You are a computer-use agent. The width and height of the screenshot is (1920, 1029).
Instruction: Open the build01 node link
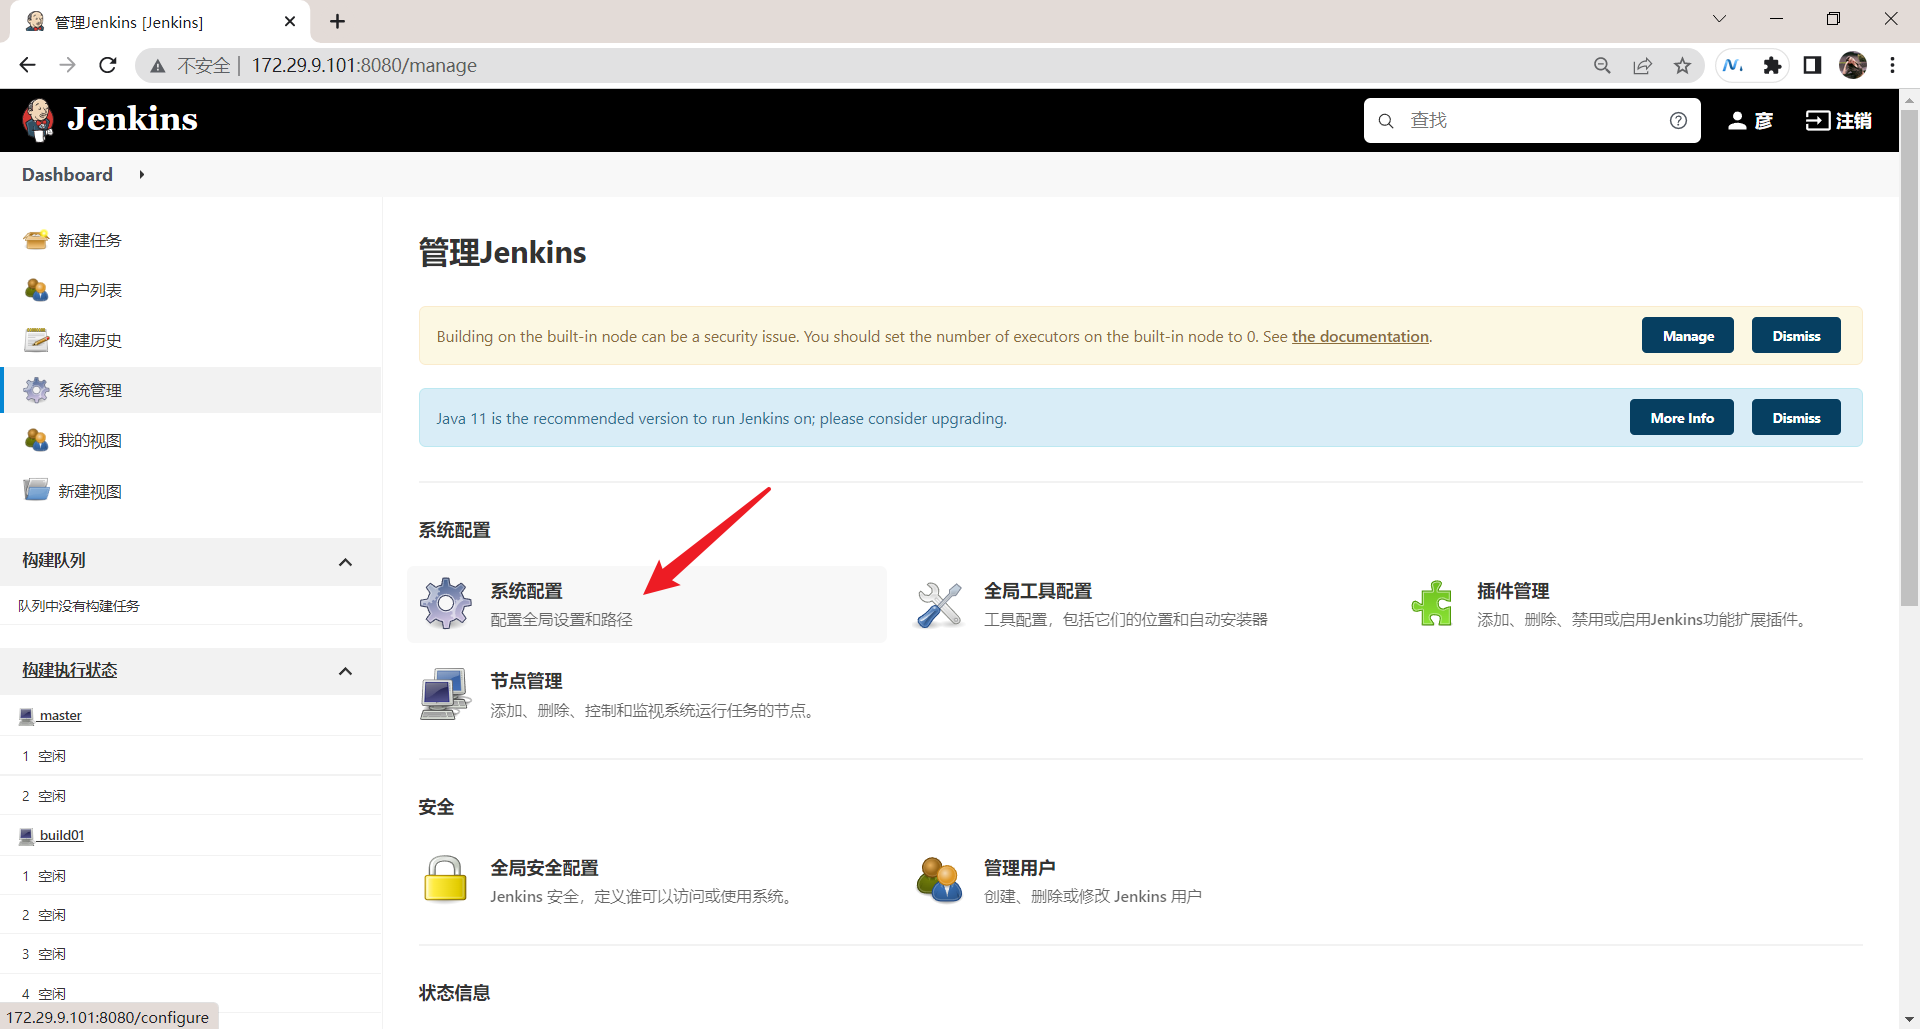[x=61, y=836]
